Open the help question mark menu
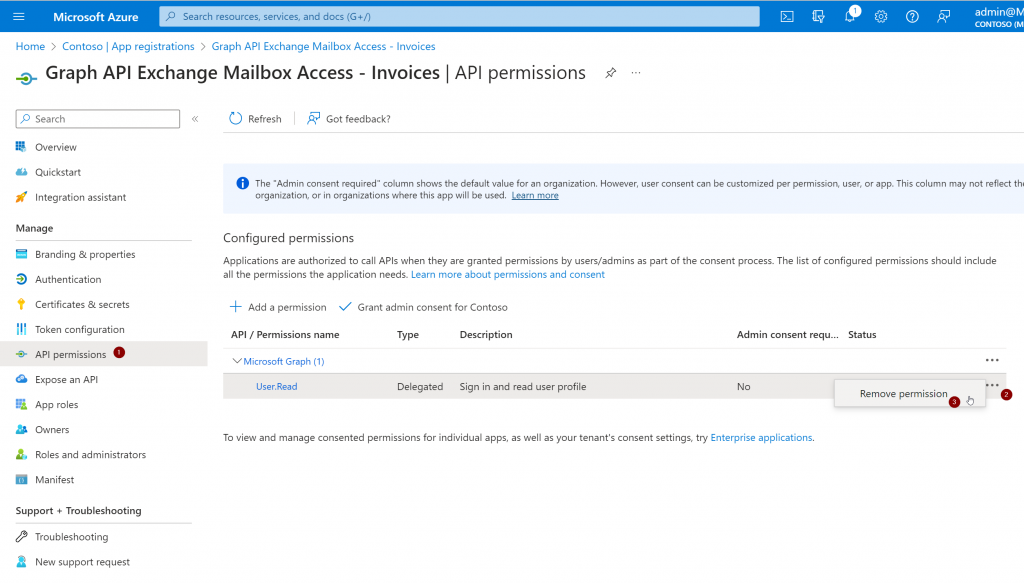1024x583 pixels. [912, 17]
